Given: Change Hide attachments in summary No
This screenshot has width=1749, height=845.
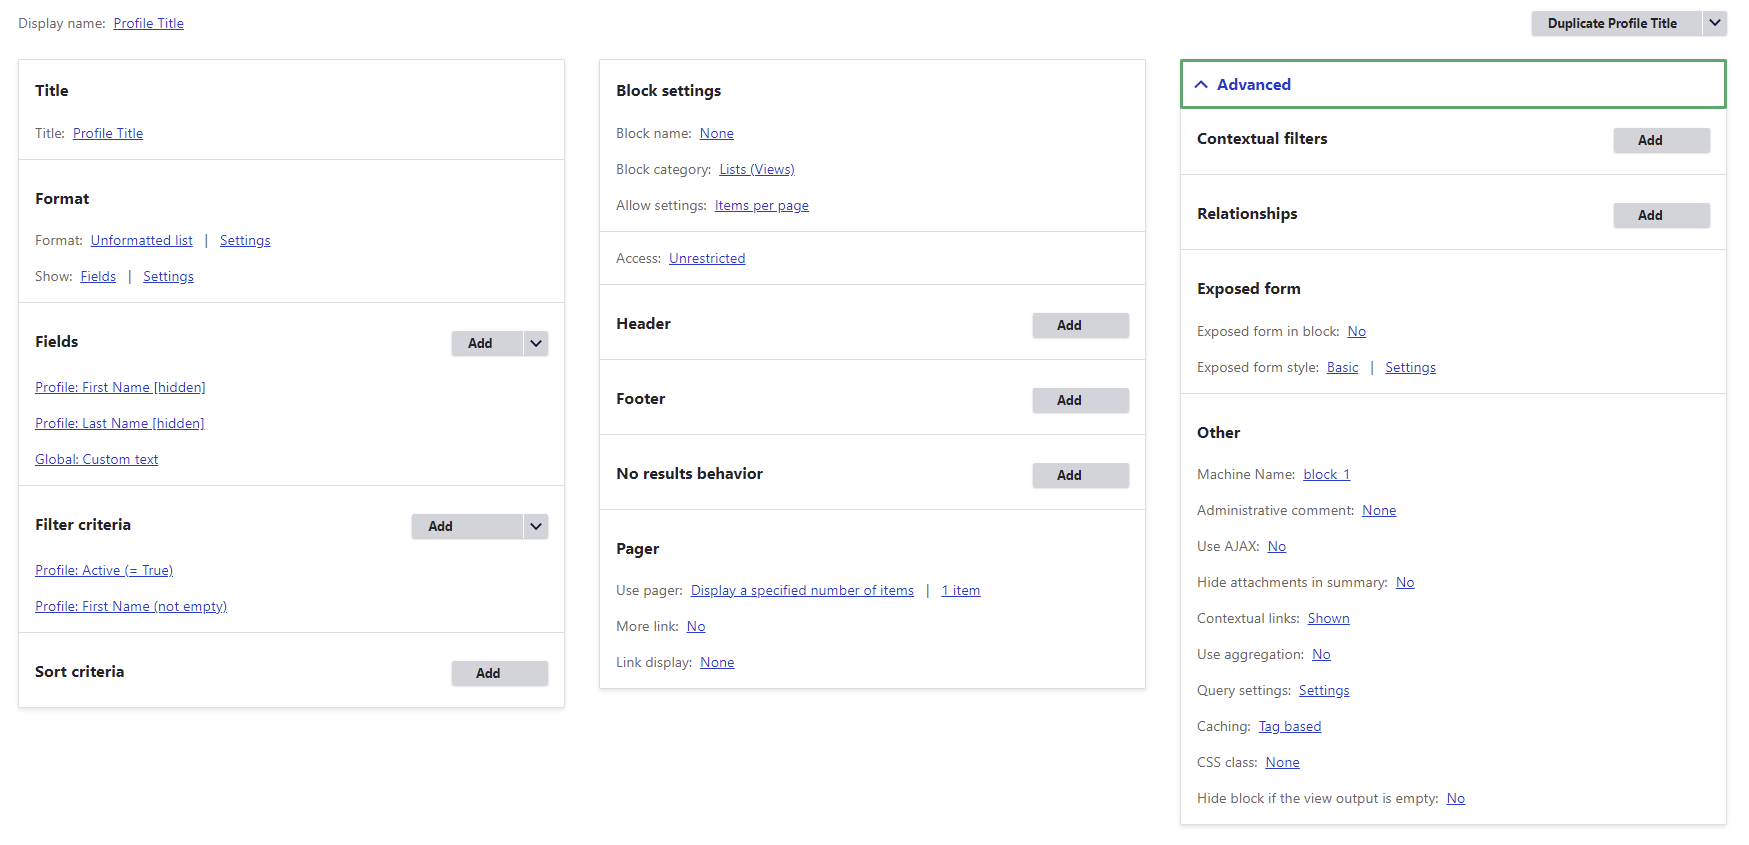Looking at the screenshot, I should click(1405, 582).
